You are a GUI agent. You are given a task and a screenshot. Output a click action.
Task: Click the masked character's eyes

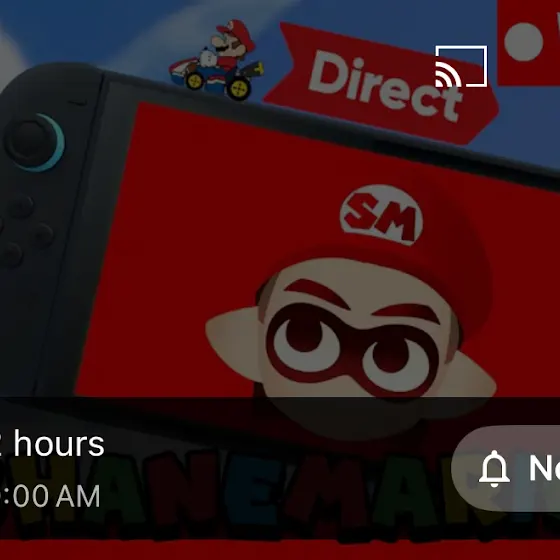pos(352,349)
